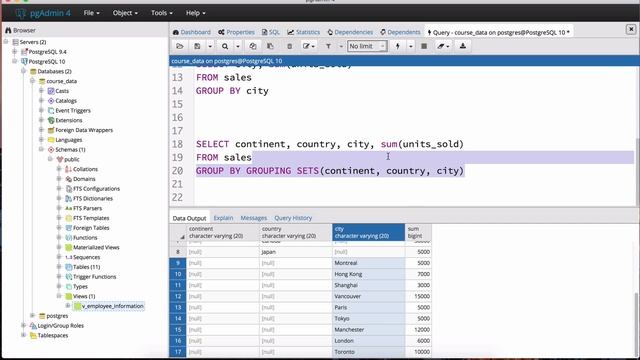Select FTS Configurations in the tree
Screen dimensions: 640x360
(x=96, y=189)
